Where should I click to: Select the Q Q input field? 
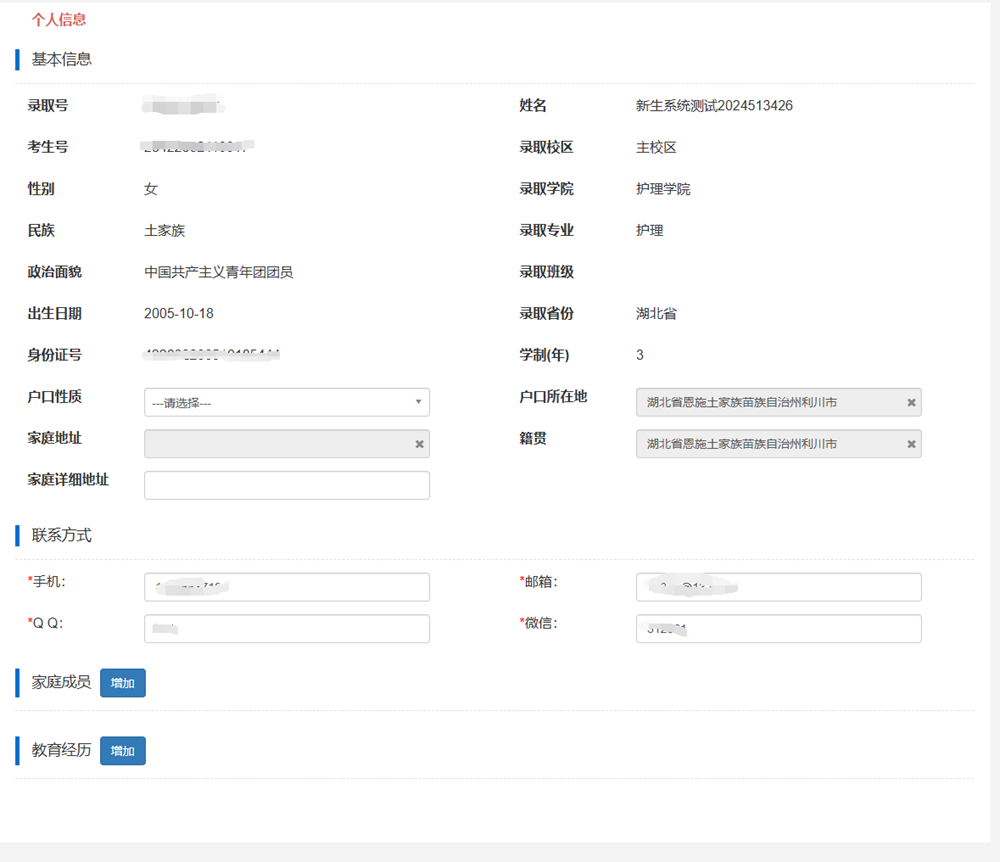coord(287,628)
